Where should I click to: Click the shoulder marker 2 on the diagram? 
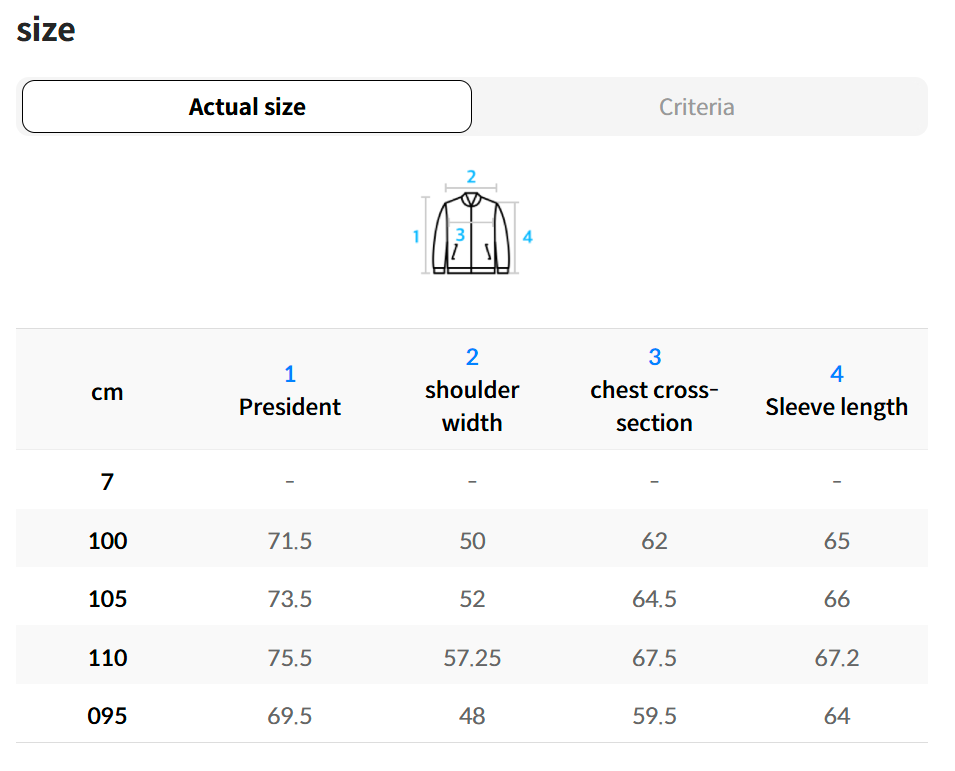point(472,176)
